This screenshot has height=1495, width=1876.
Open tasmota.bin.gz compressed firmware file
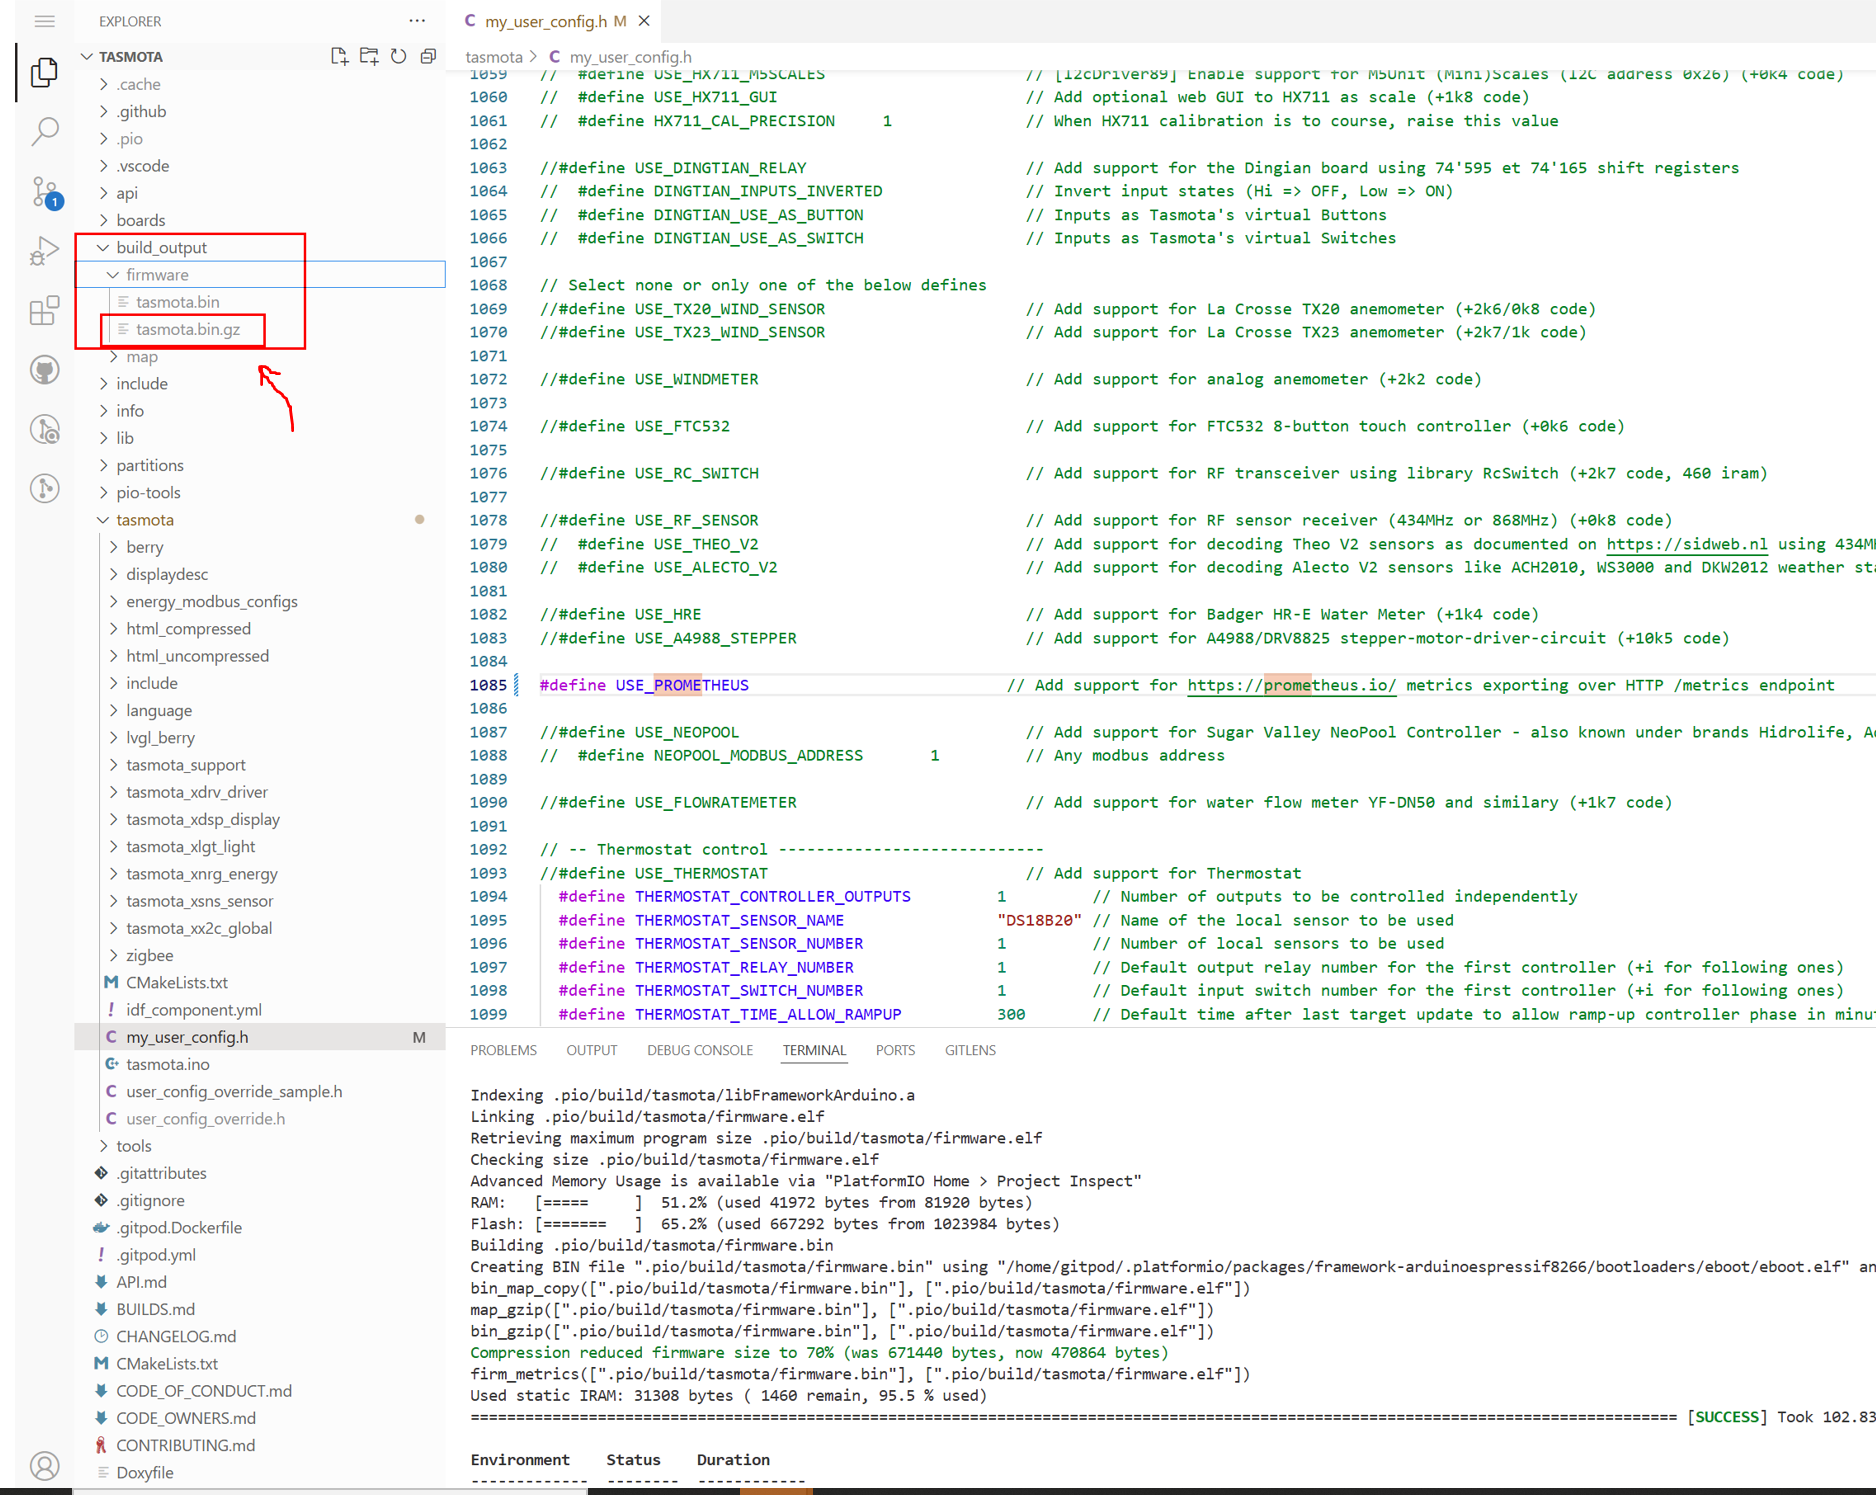click(x=188, y=329)
